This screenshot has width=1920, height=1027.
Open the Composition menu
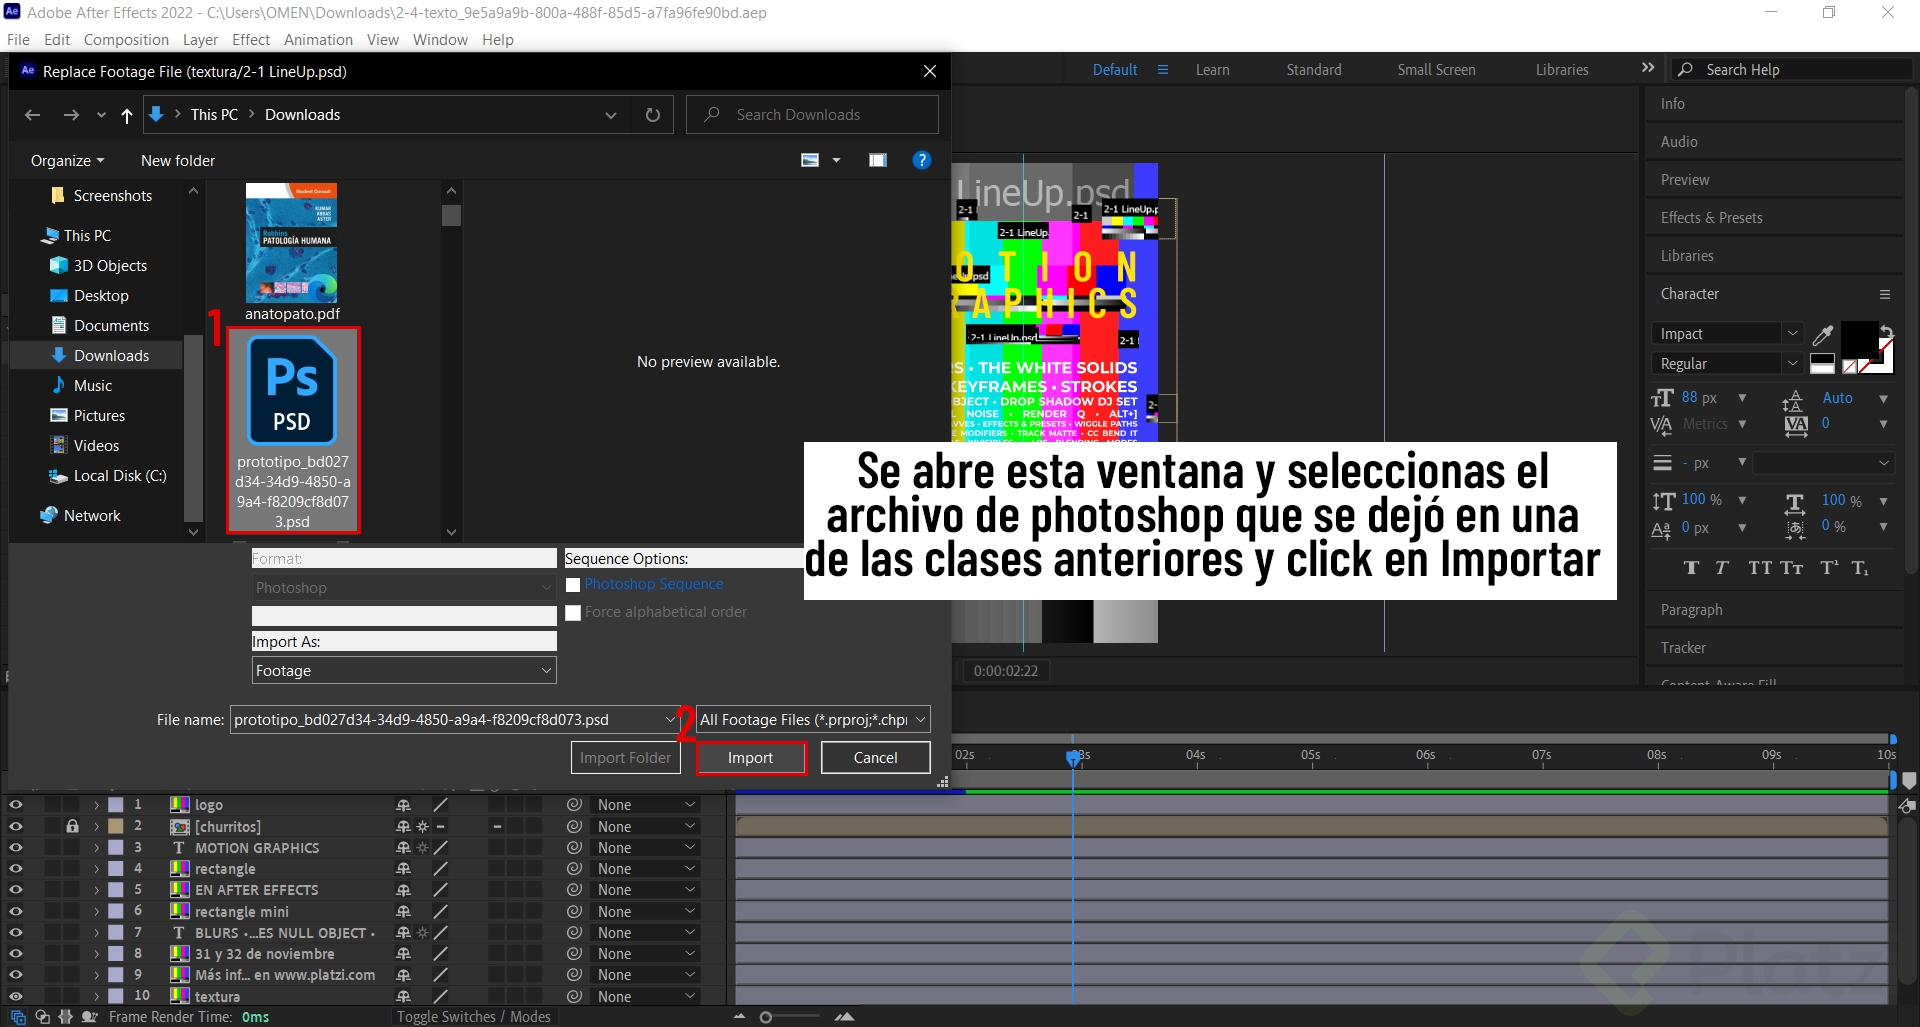[x=125, y=39]
